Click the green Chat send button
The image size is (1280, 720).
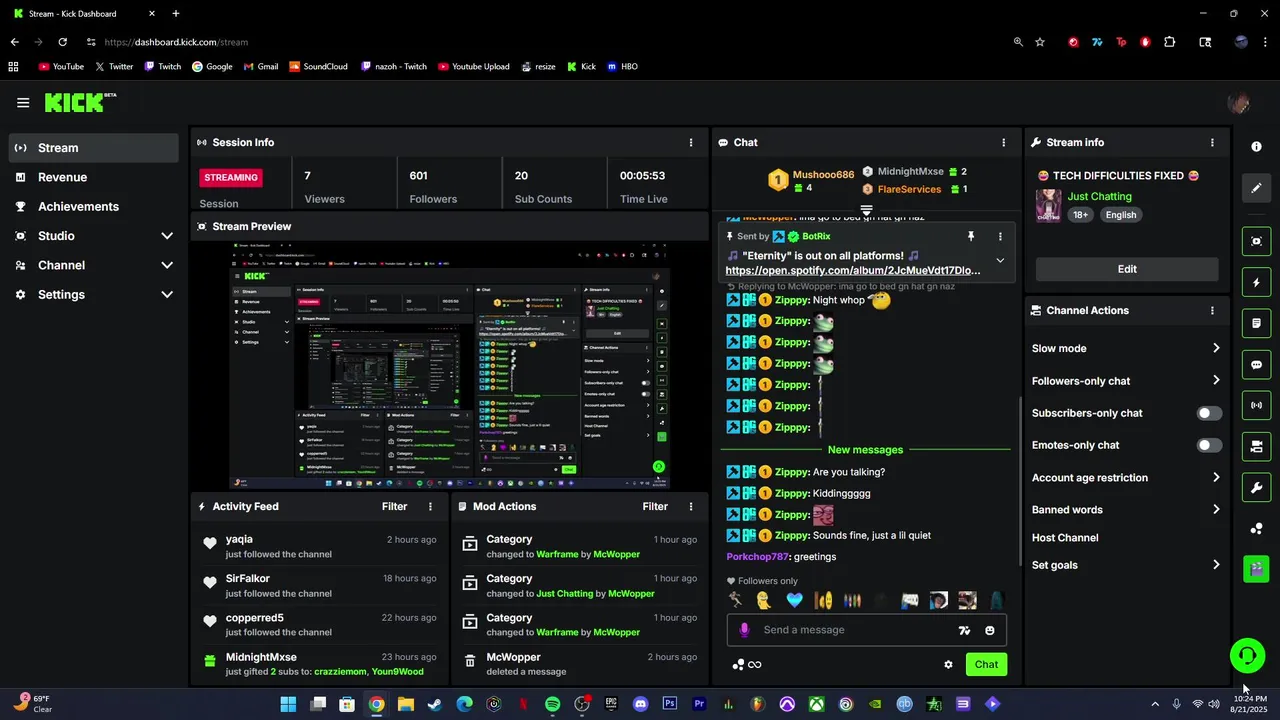(986, 664)
